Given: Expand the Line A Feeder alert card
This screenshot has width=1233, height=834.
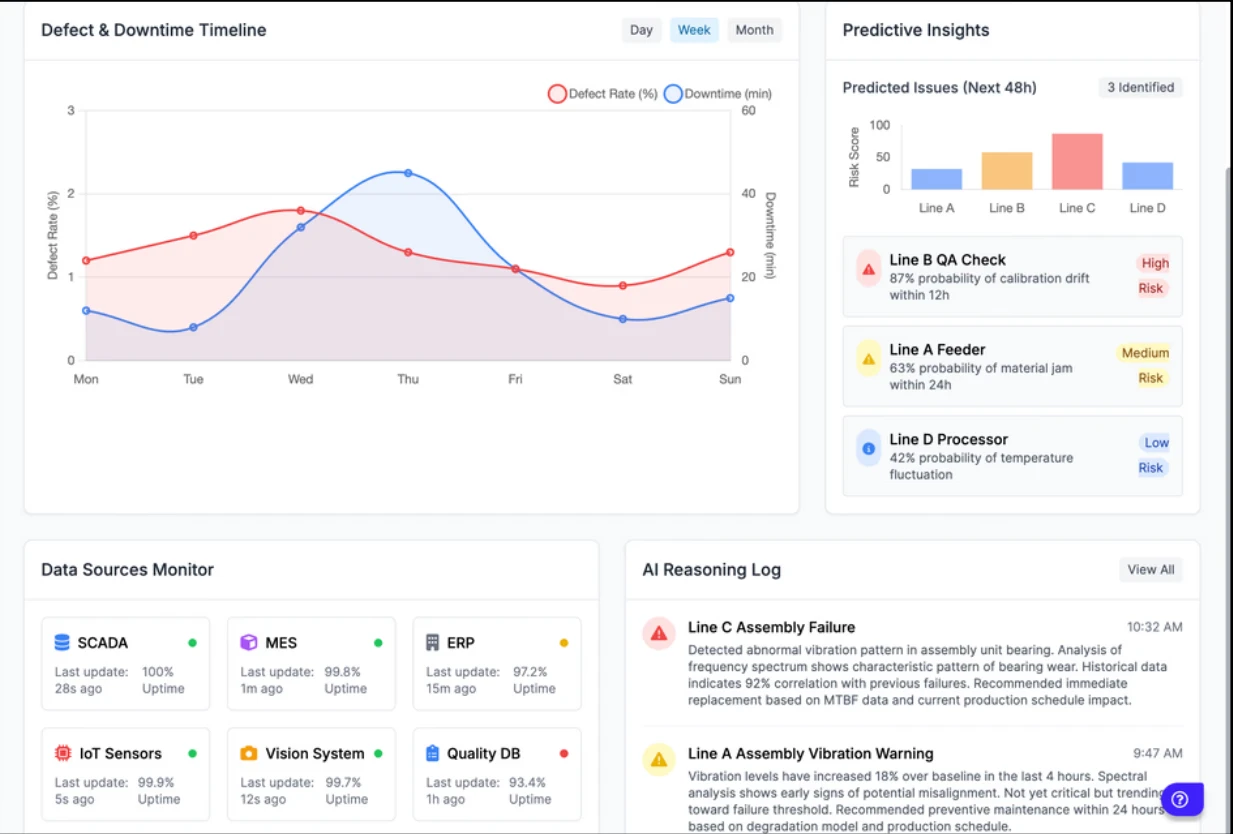Looking at the screenshot, I should coord(1012,366).
